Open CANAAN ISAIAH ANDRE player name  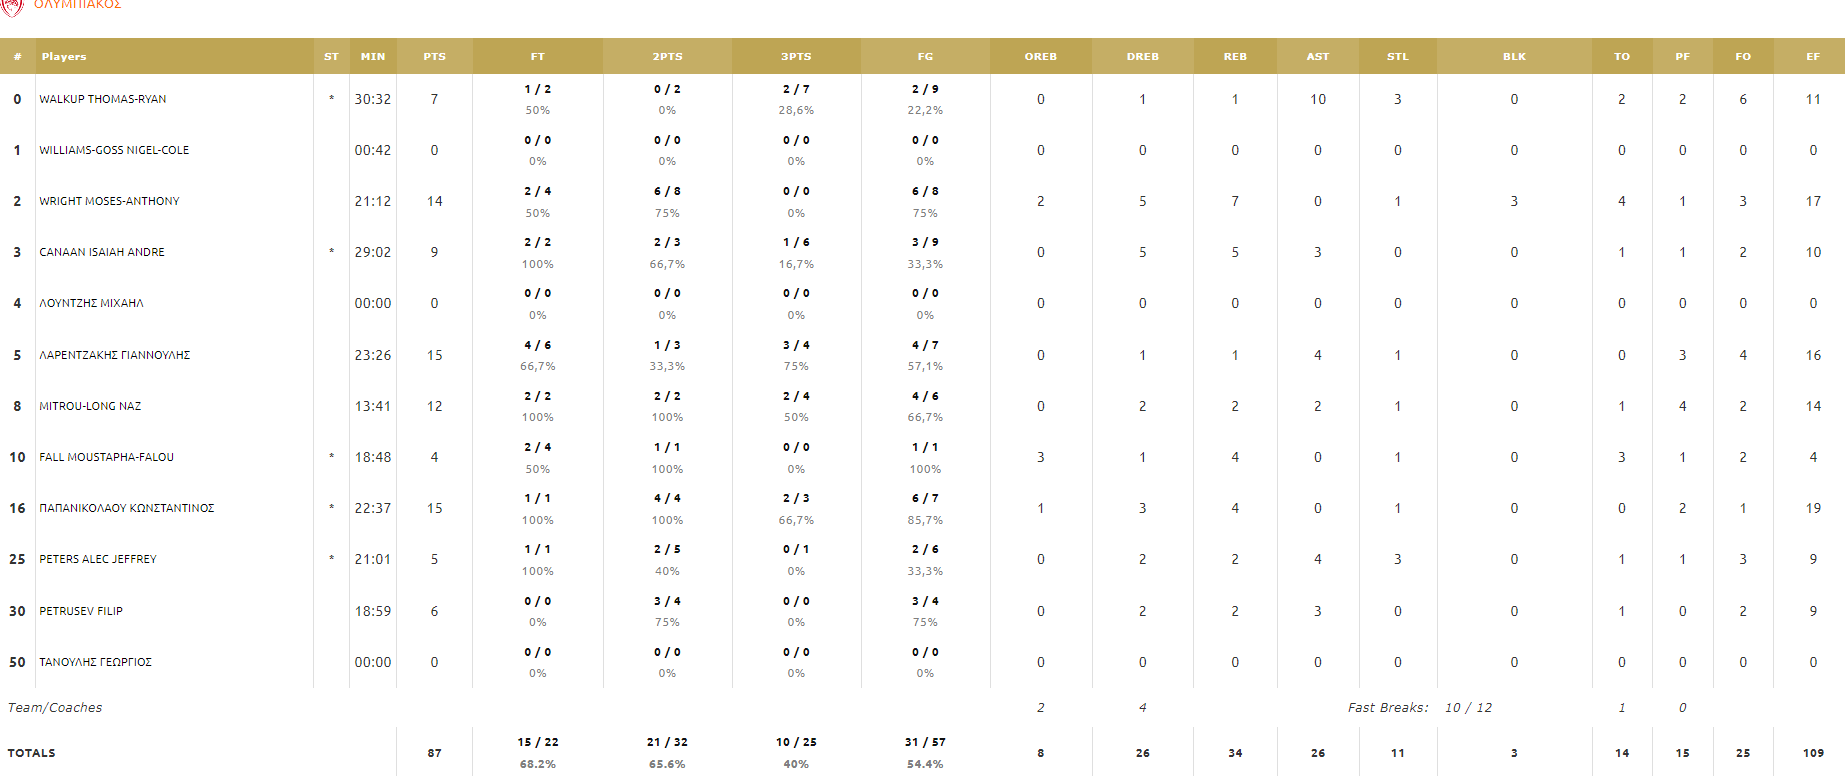click(x=102, y=252)
